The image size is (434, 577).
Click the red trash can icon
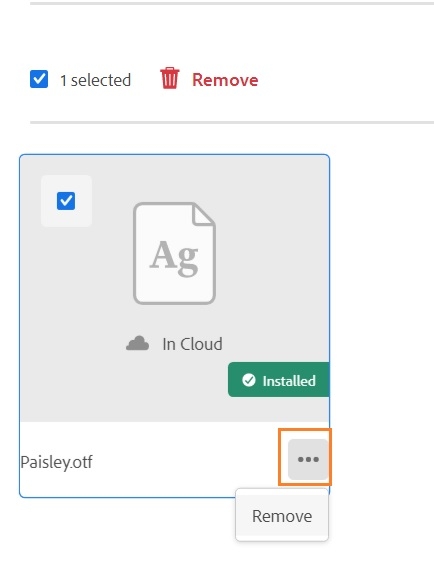pos(169,78)
